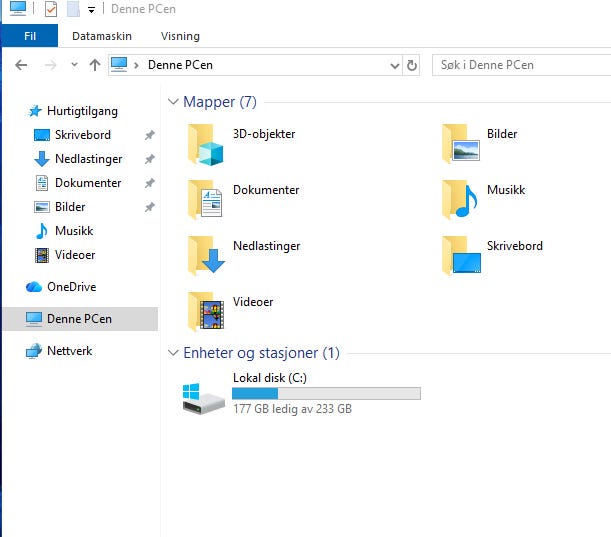Click the pin icon next to Bilder
The height and width of the screenshot is (537, 611).
coord(150,207)
